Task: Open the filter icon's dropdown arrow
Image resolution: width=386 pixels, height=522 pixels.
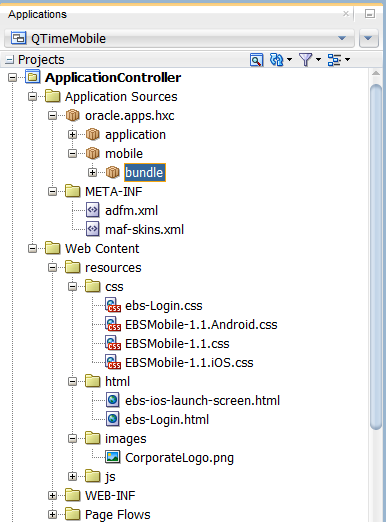Action: click(x=318, y=60)
